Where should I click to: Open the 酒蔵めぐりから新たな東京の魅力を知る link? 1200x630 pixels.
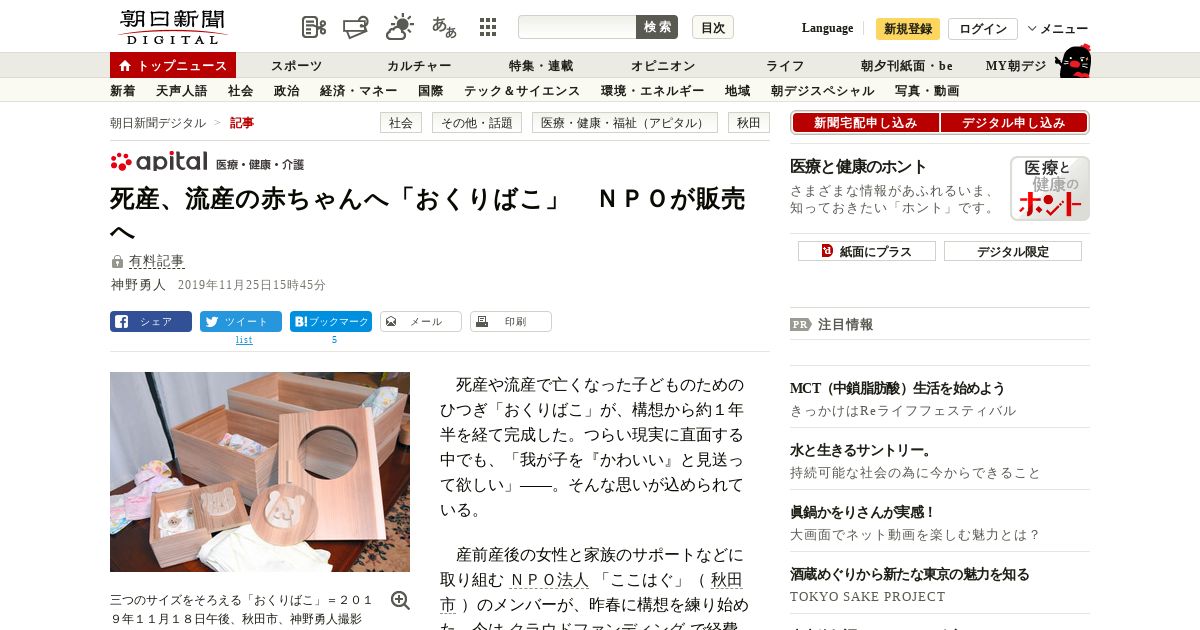point(910,574)
